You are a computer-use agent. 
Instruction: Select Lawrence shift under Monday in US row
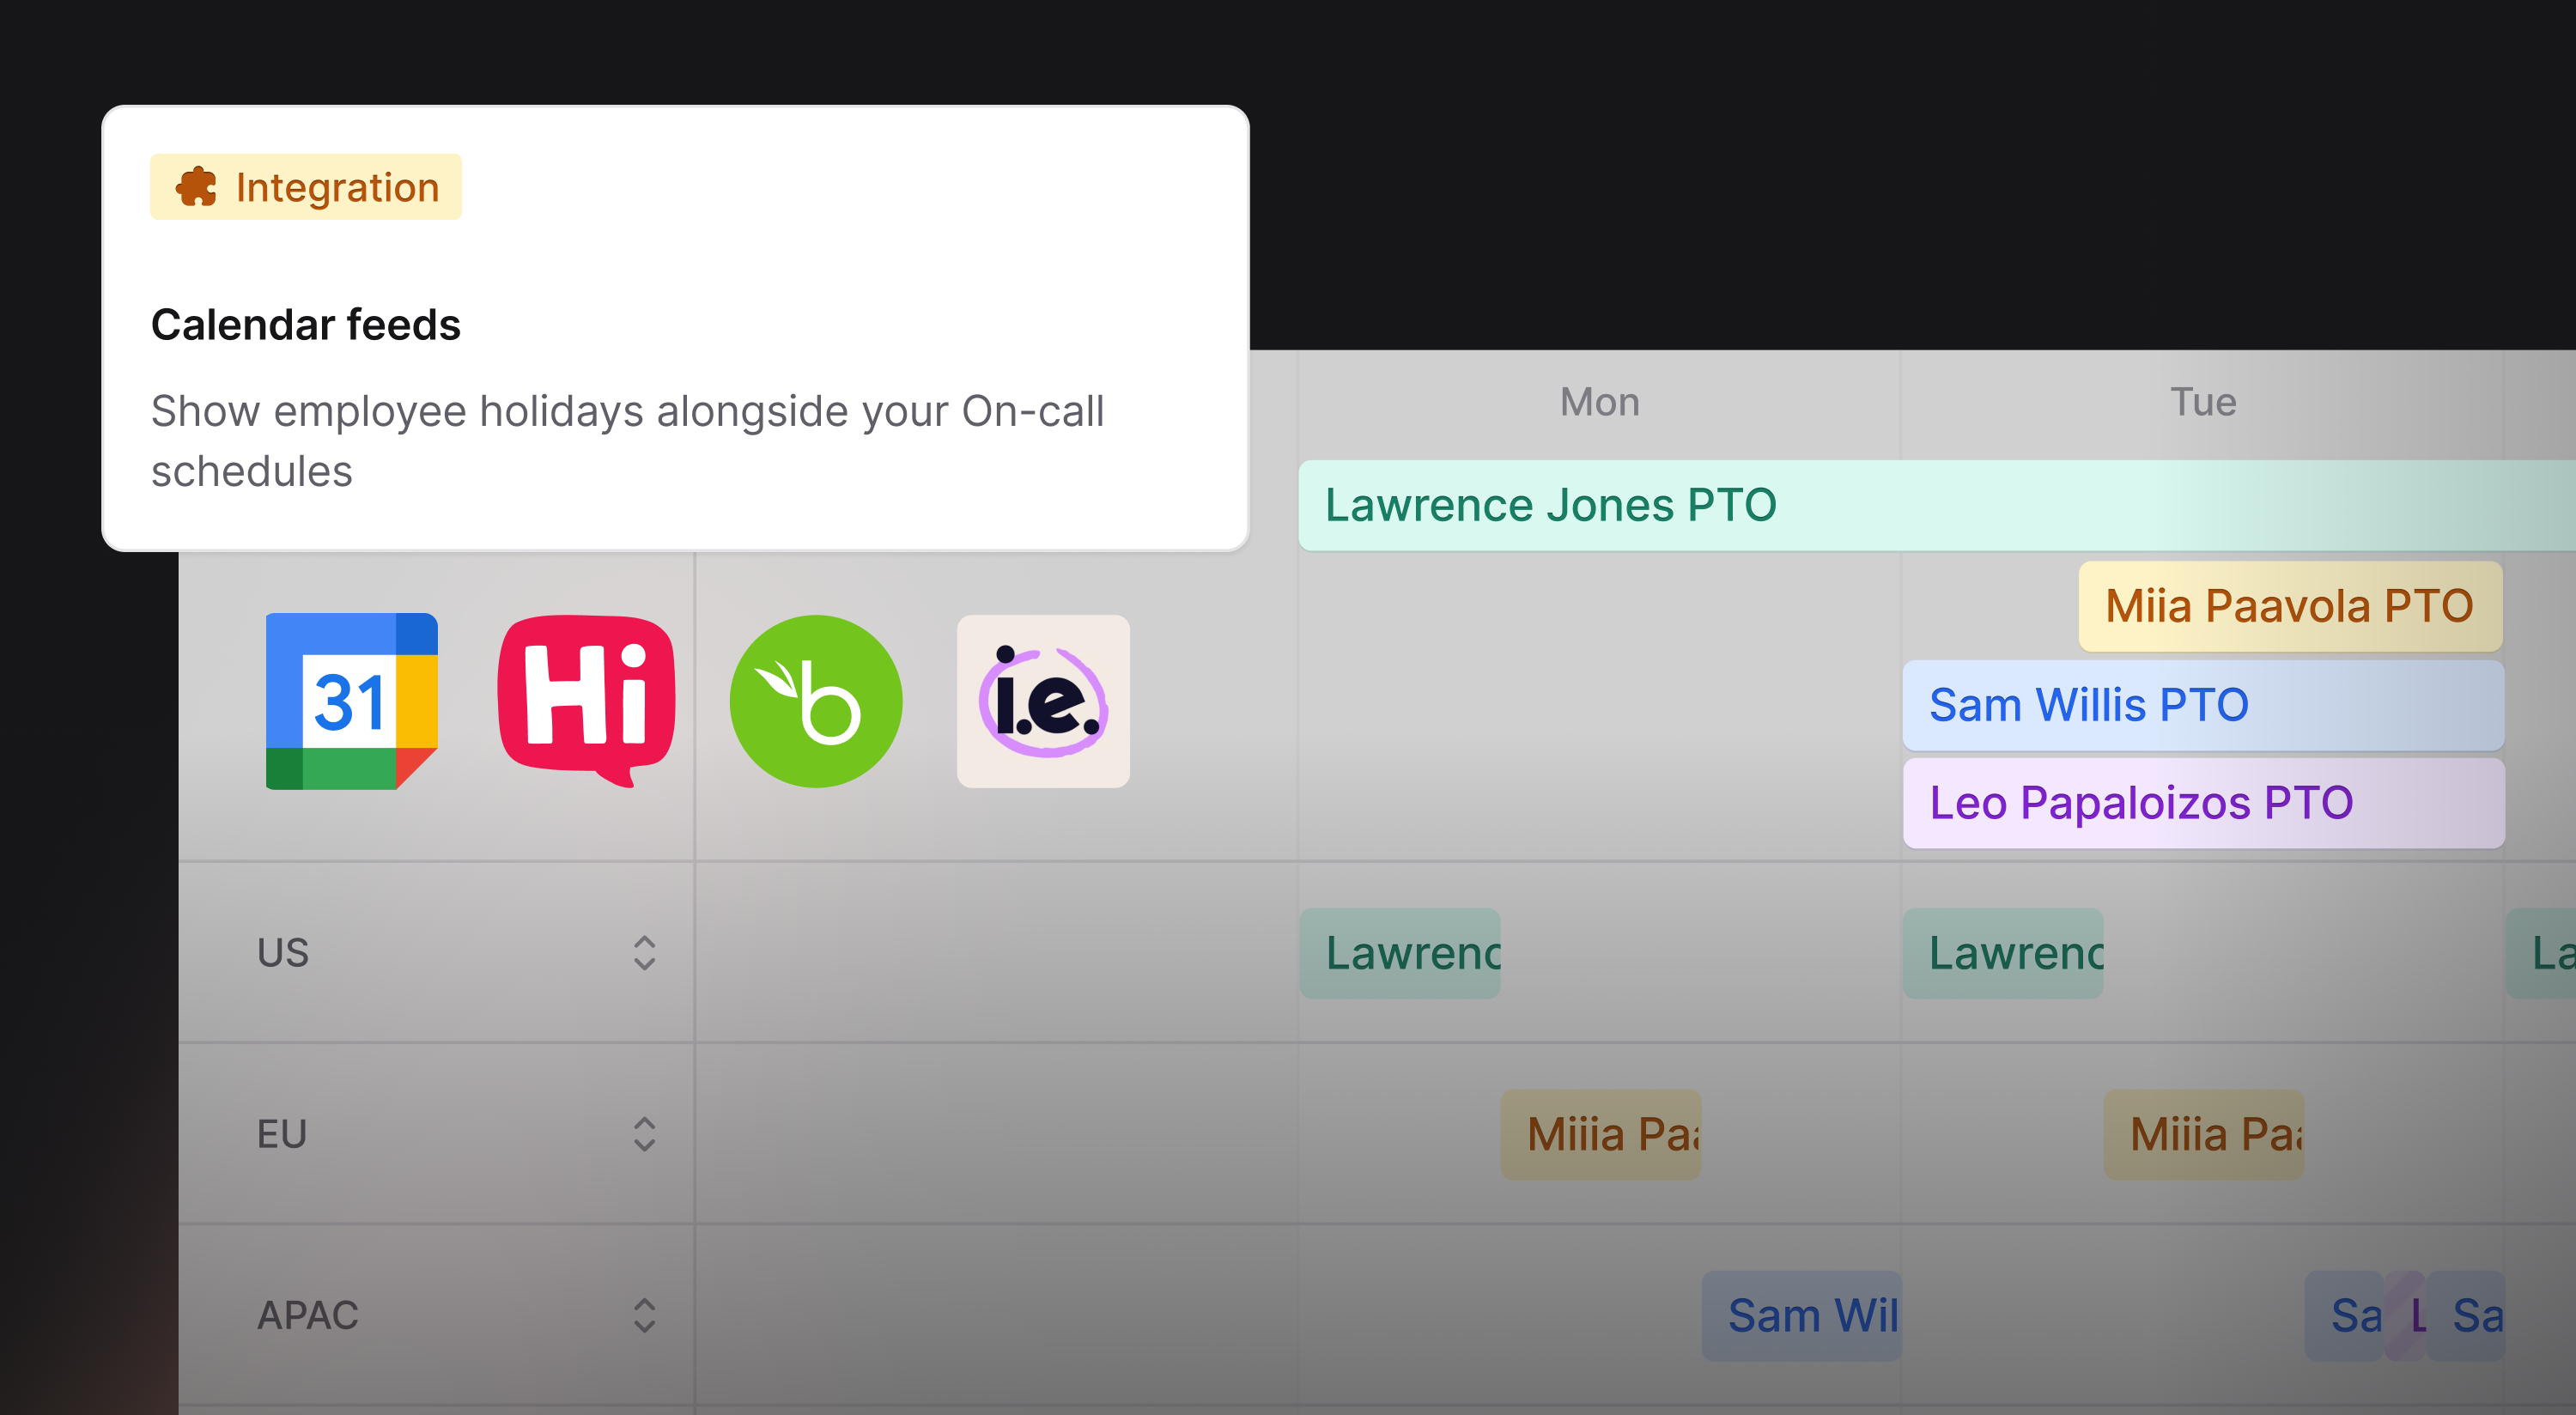coord(1400,953)
